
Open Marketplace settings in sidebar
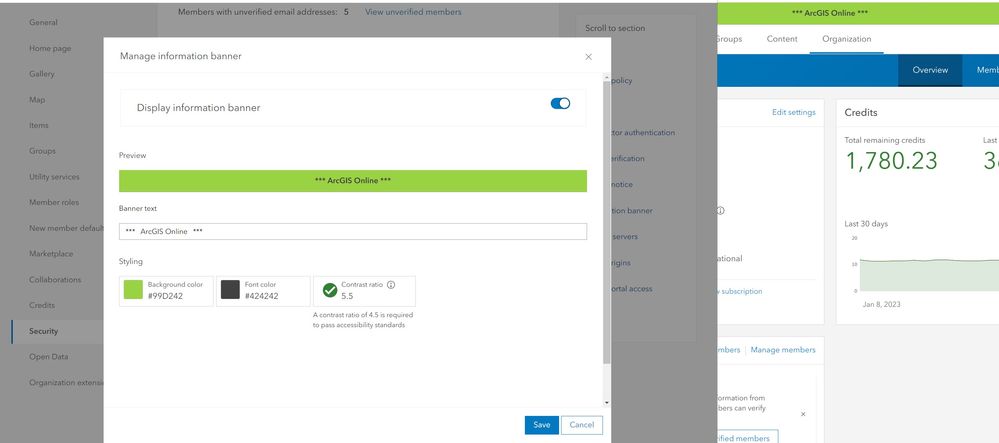click(51, 254)
